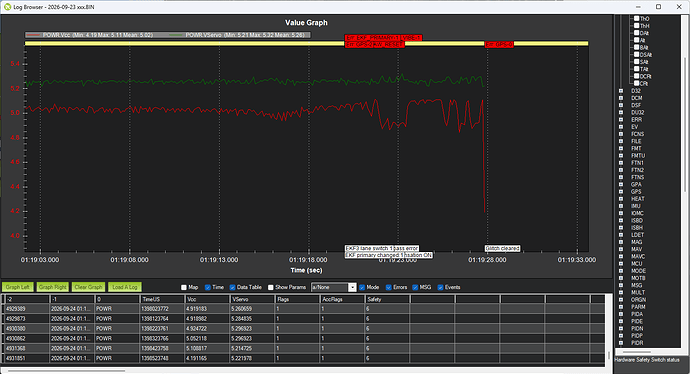Screen dimensions: 690x374
Task: Check the DCRt field checkbox
Action: tap(636, 76)
